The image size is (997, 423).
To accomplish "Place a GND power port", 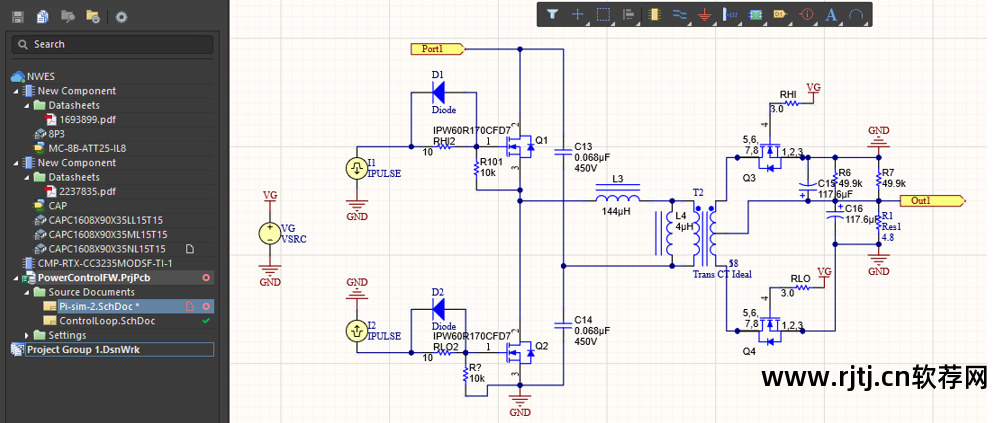I will (704, 14).
